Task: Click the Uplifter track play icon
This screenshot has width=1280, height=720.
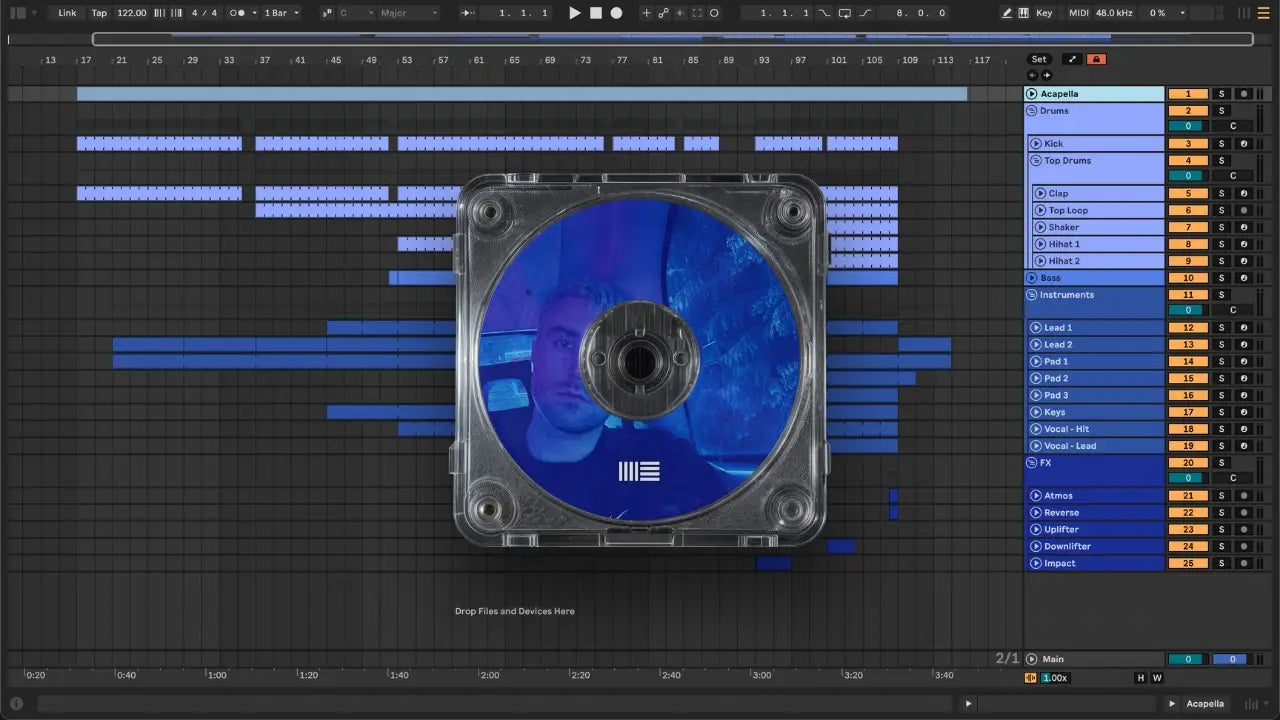Action: tap(1036, 530)
